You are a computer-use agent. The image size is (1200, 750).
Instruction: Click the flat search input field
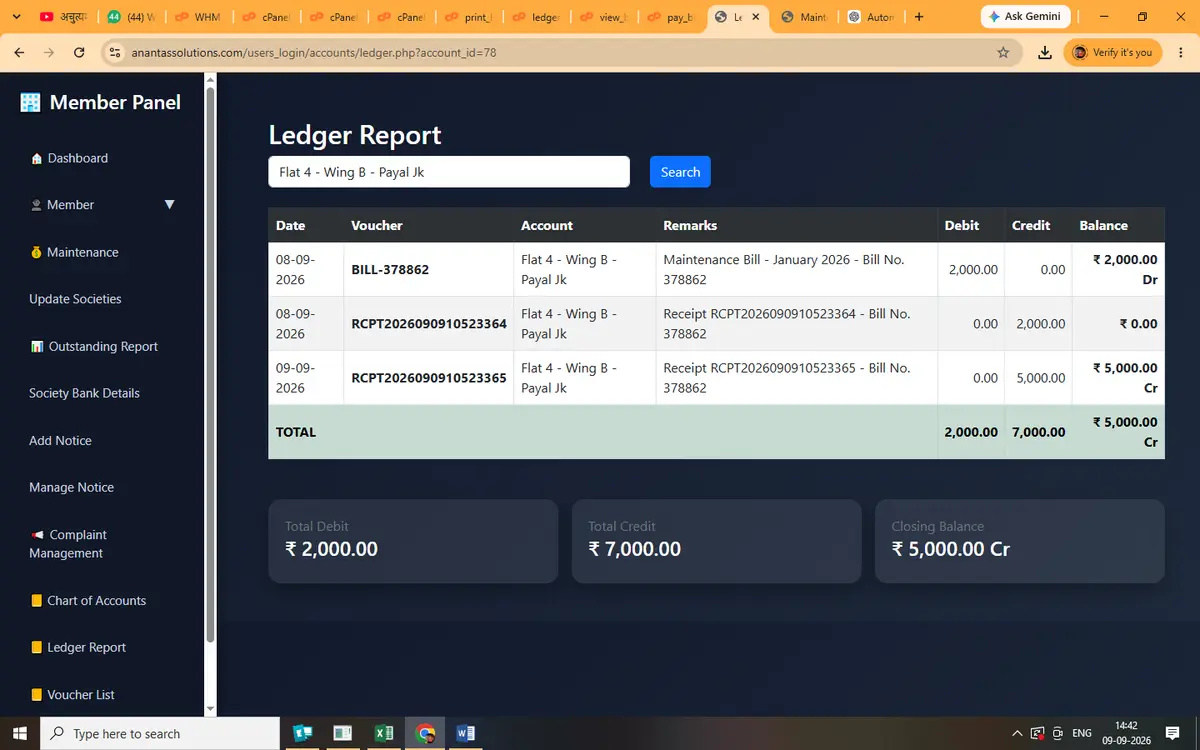click(x=449, y=172)
